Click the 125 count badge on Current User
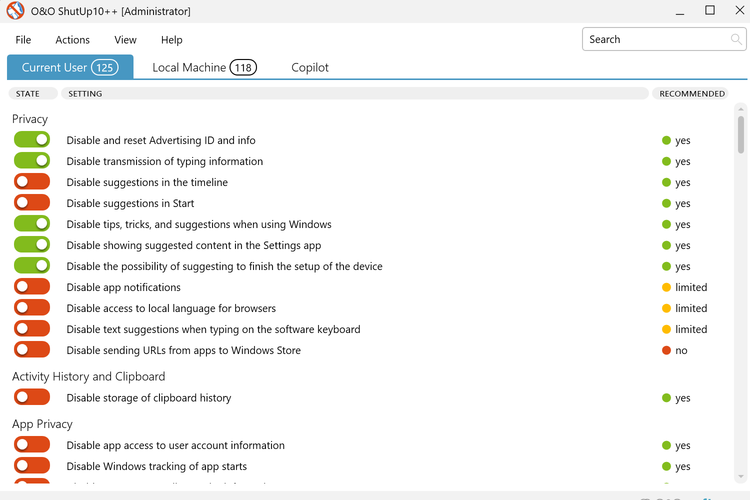The width and height of the screenshot is (750, 500). (105, 68)
